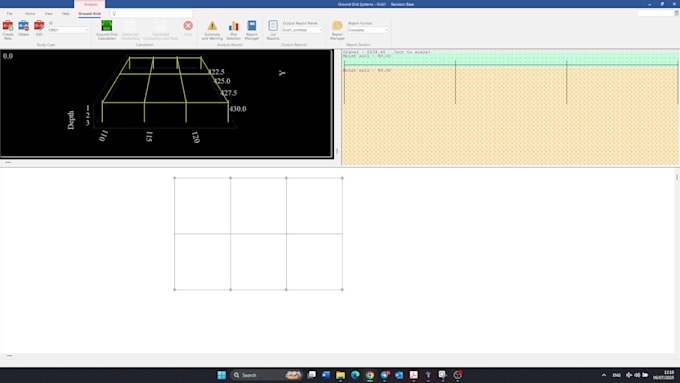Open File Explorer from taskbar
680x383 pixels.
[340, 375]
